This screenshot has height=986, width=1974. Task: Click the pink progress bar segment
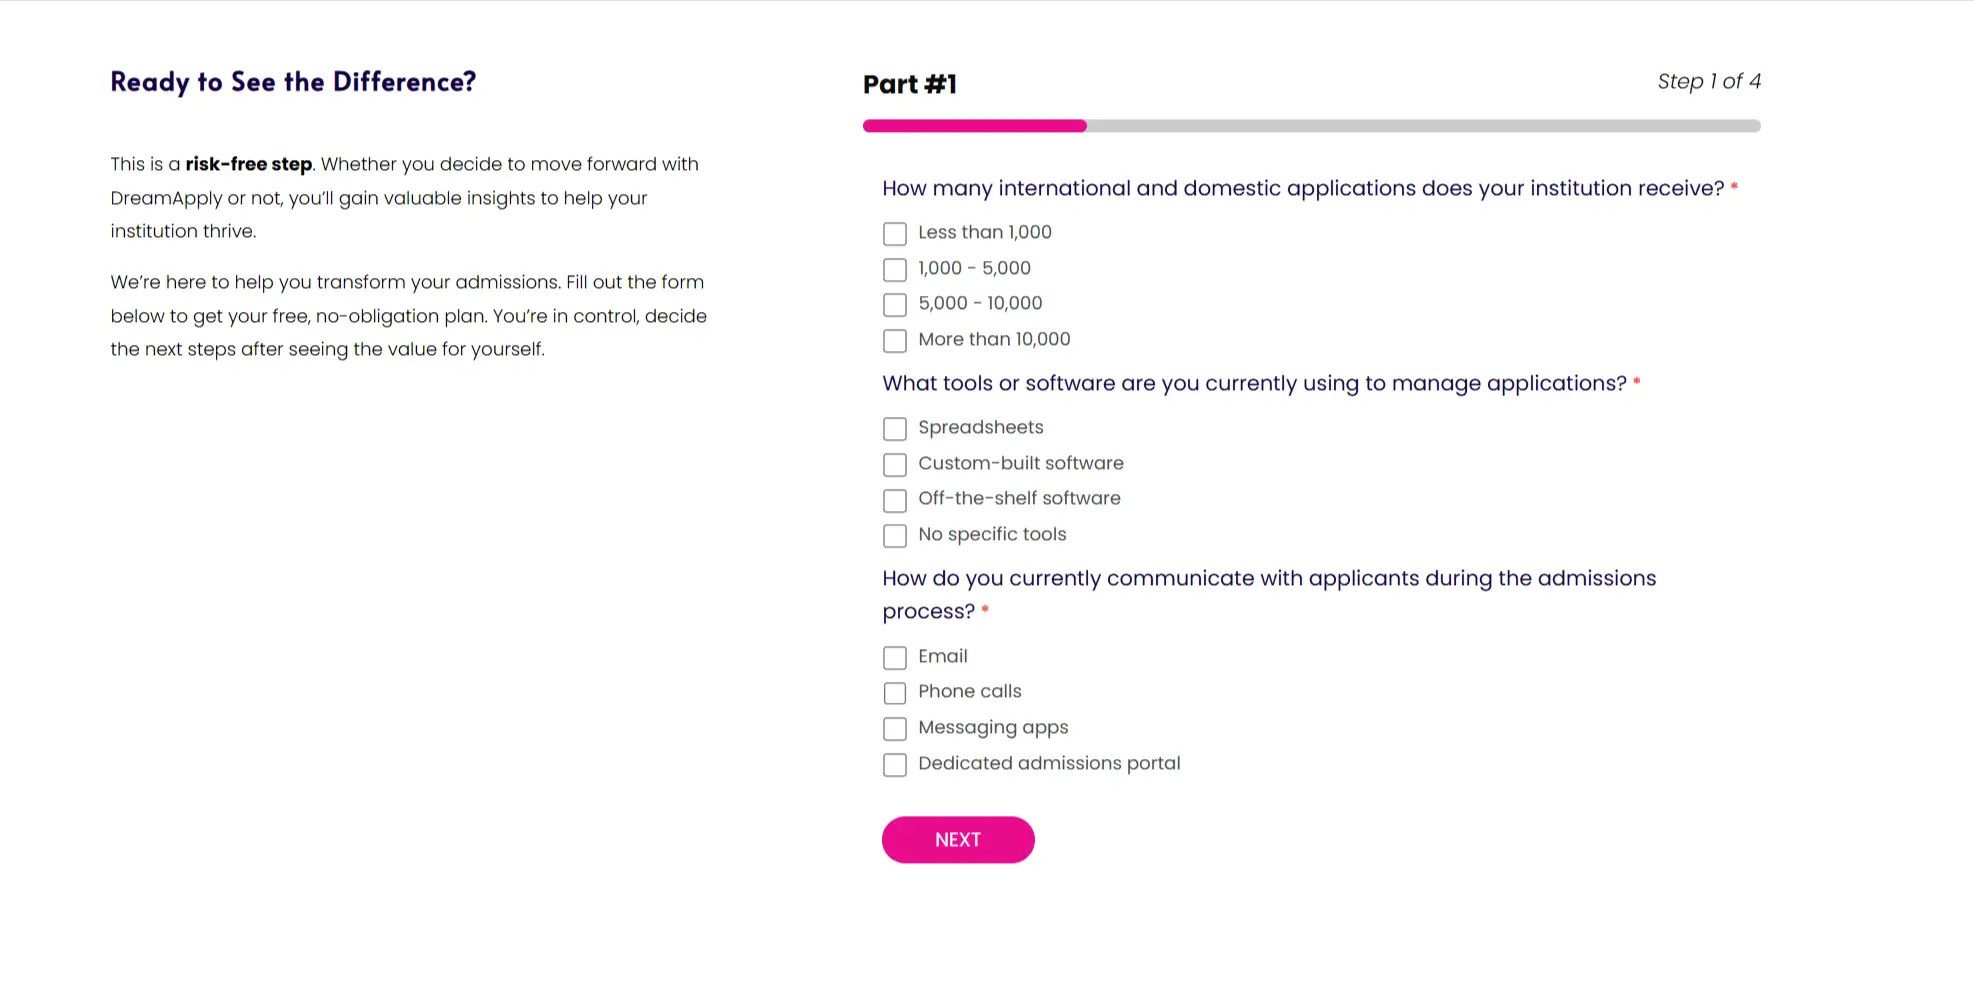click(x=974, y=126)
